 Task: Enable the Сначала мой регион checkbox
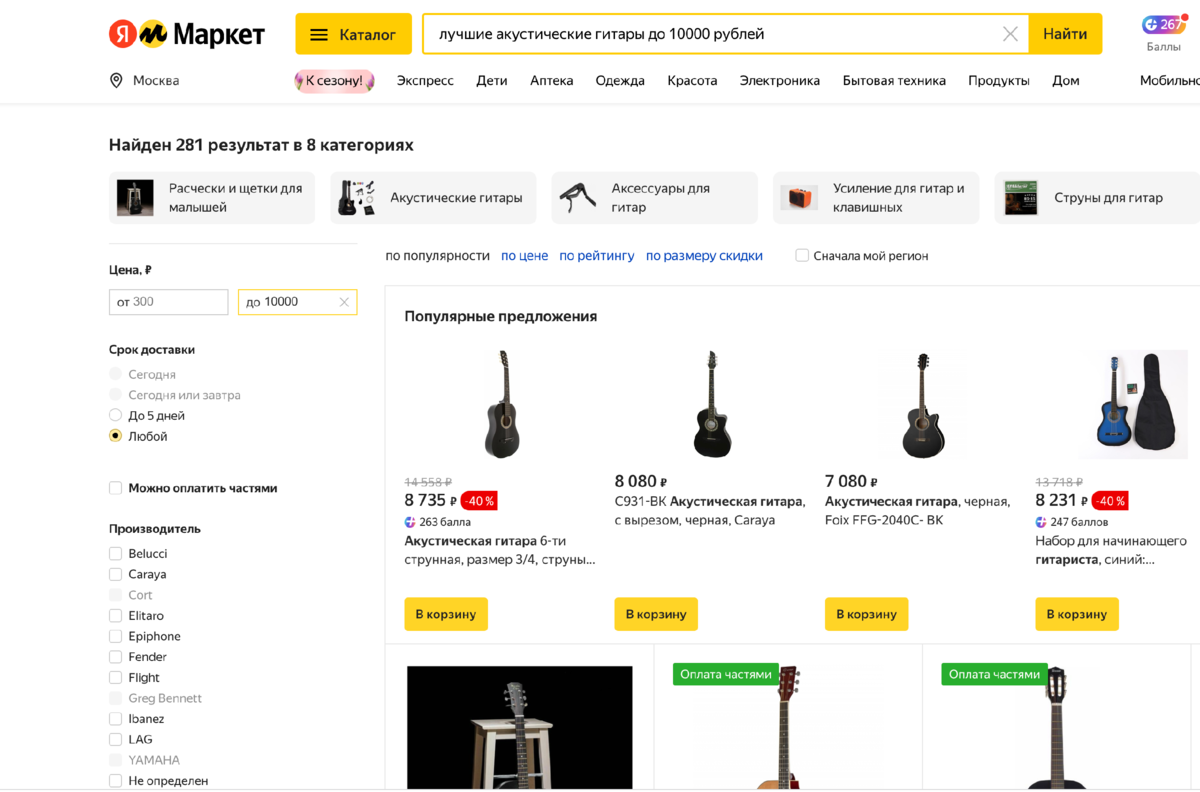(x=802, y=255)
